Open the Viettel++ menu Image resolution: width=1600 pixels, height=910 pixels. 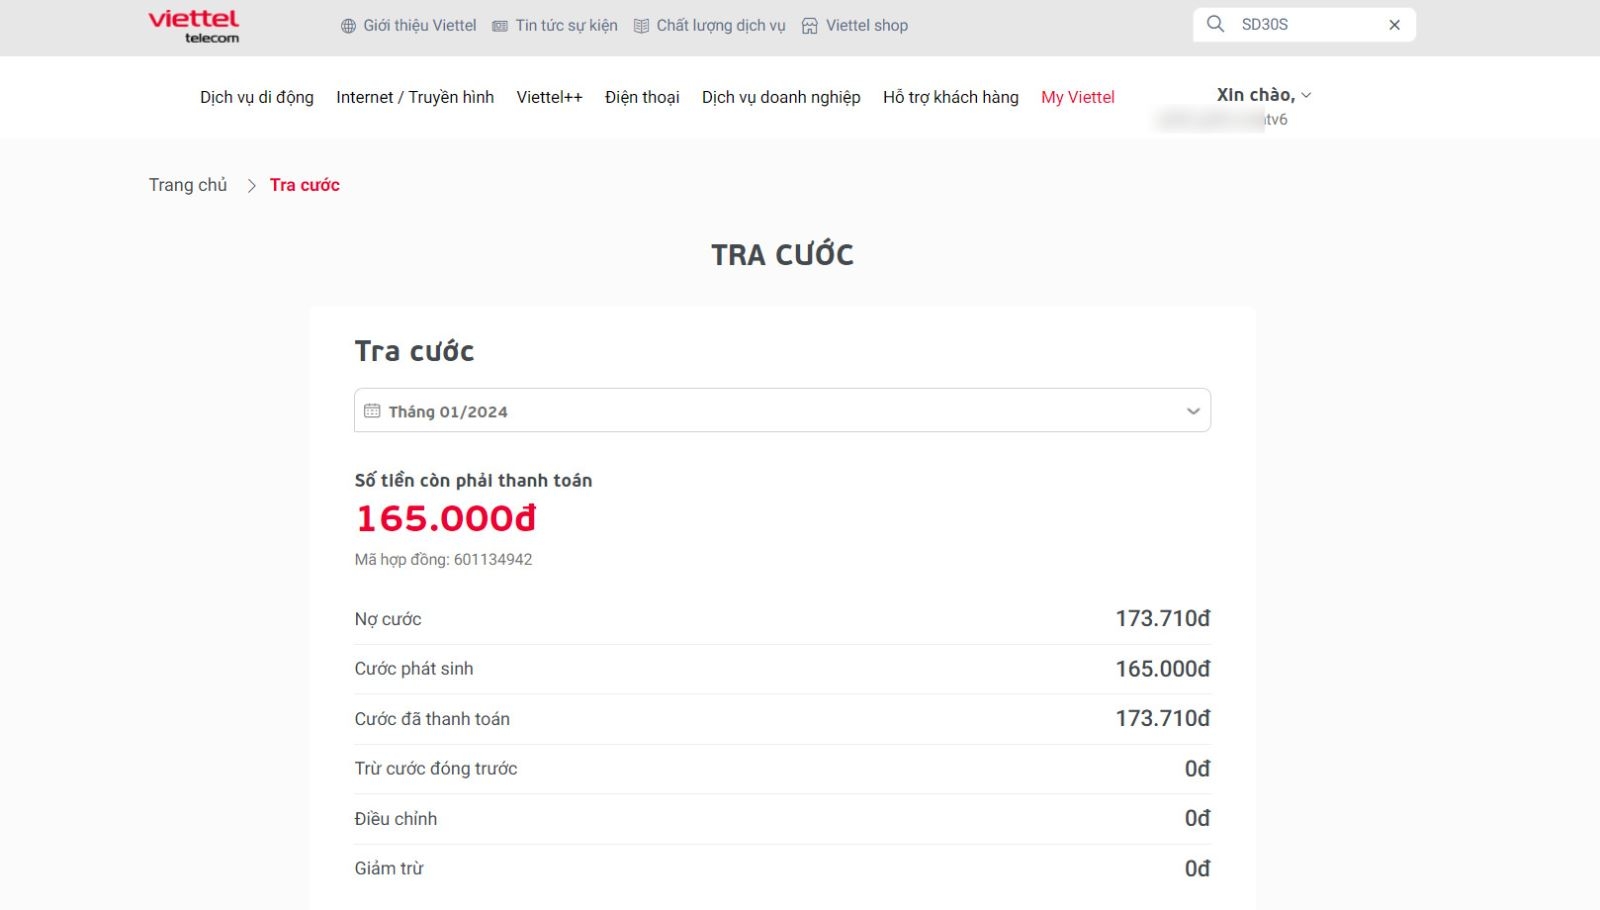click(549, 97)
